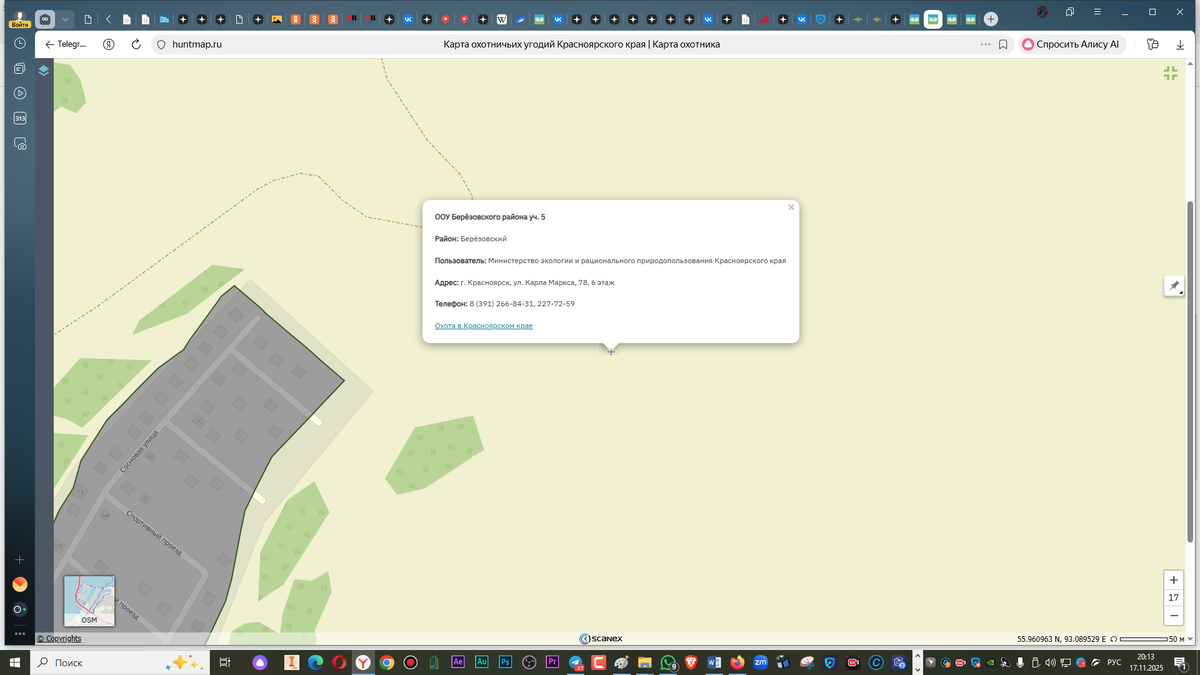Switch to the Wikipedia tab
Viewport: 1200px width, 675px height.
tap(502, 19)
